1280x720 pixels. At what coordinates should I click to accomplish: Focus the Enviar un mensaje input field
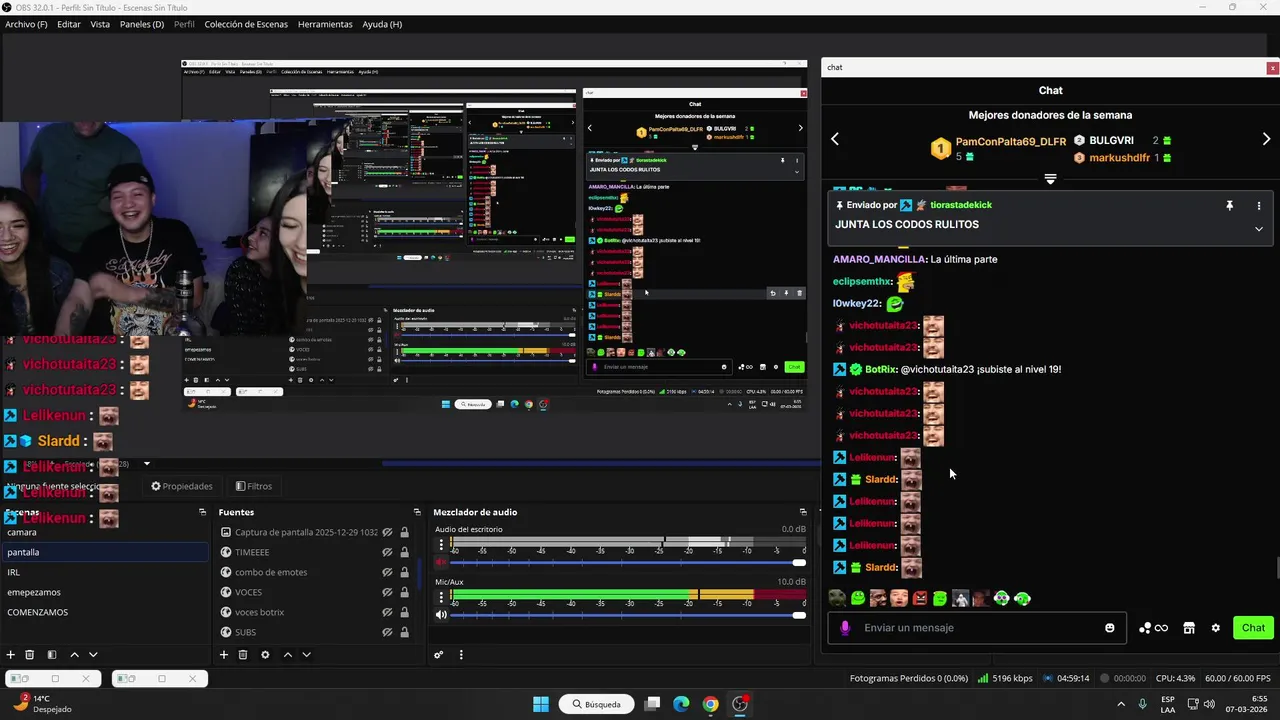975,628
